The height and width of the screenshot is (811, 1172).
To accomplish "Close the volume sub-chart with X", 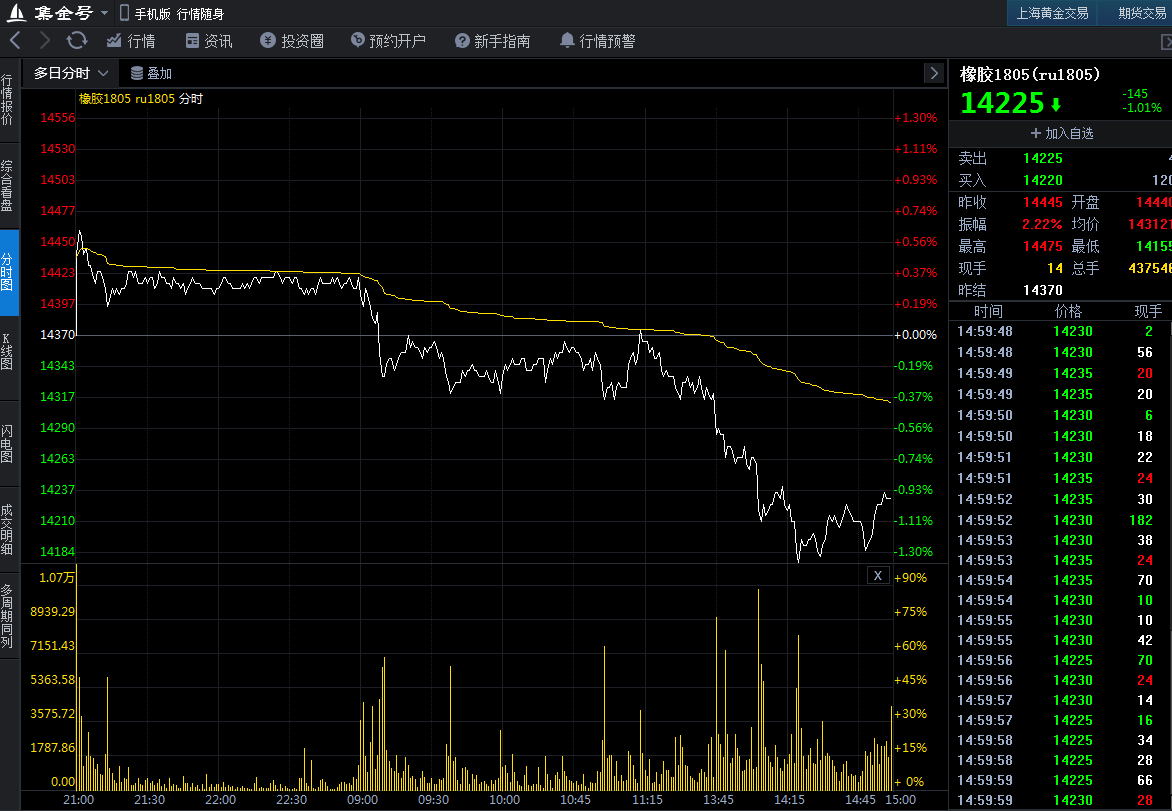I will (x=878, y=575).
